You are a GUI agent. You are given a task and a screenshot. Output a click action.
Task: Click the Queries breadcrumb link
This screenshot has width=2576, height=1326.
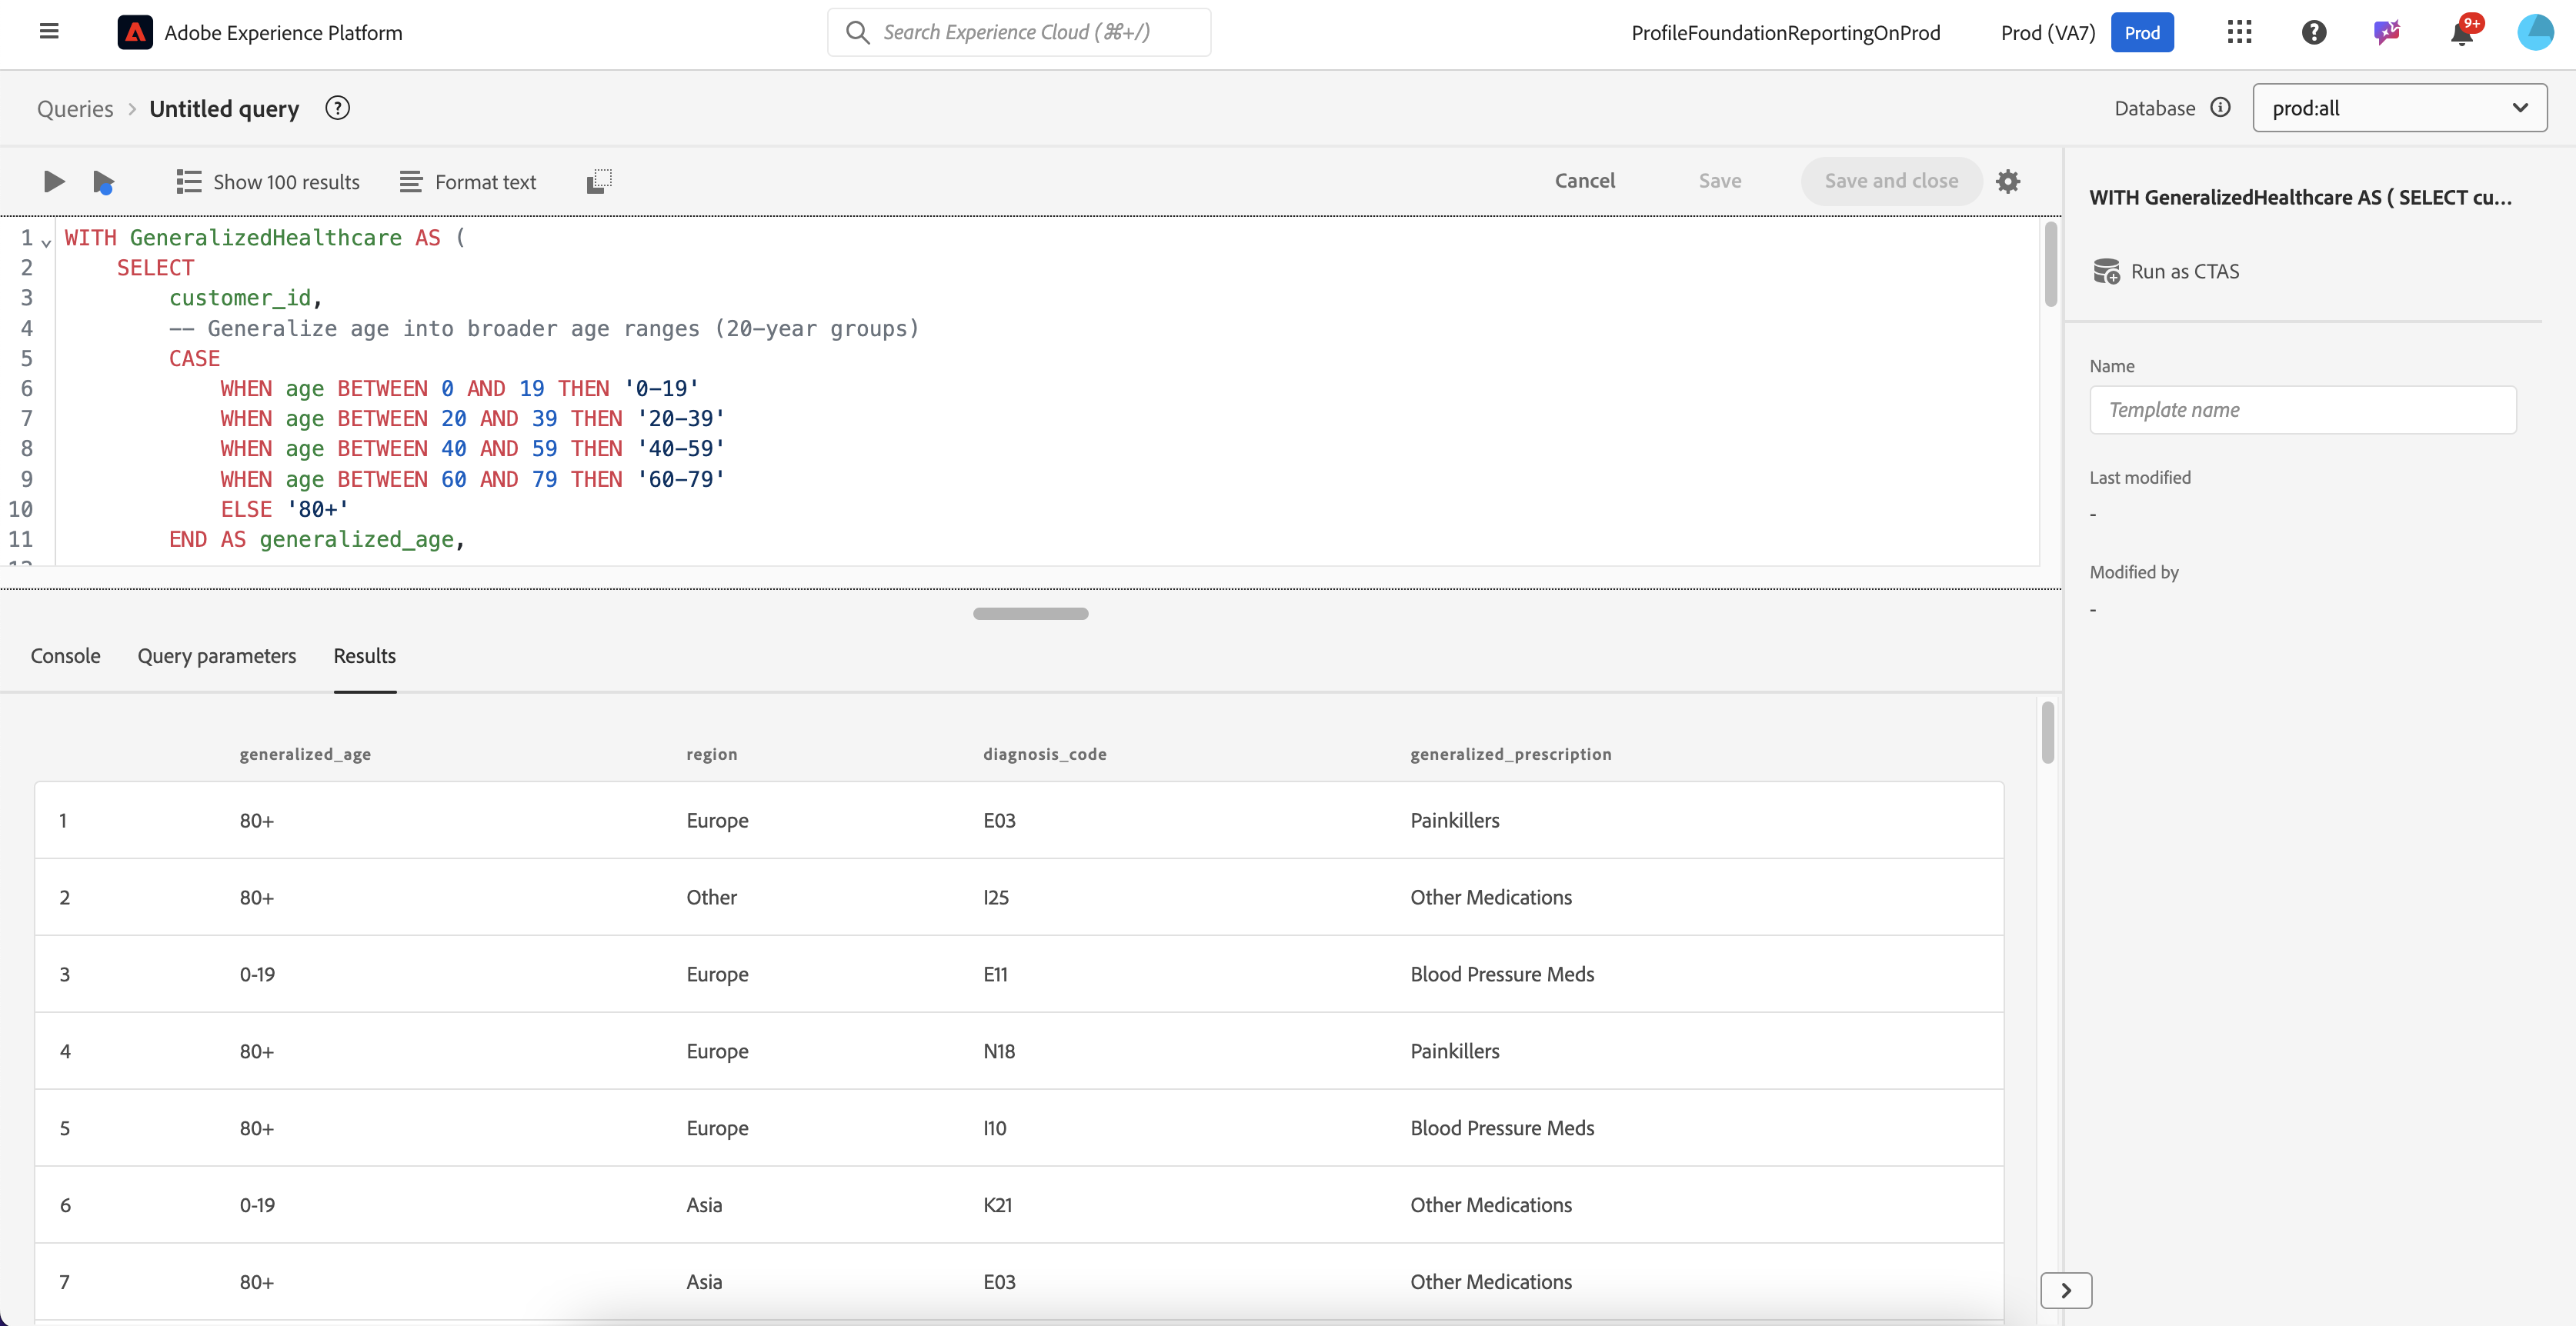pyautogui.click(x=75, y=108)
